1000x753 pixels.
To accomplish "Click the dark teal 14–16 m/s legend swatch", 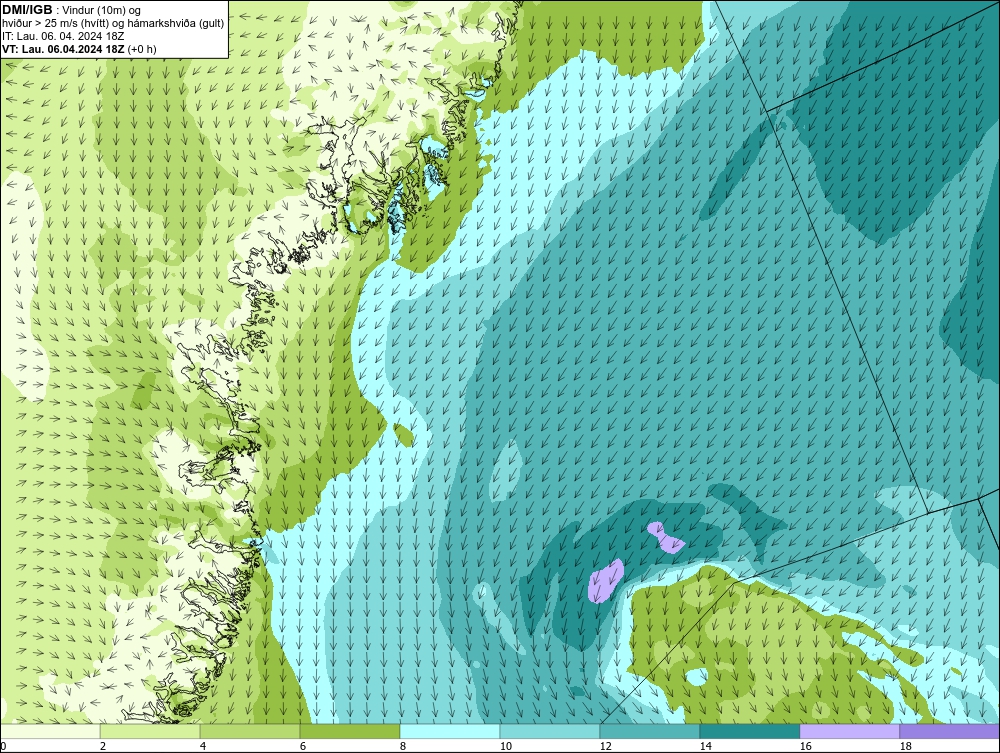I will [749, 731].
